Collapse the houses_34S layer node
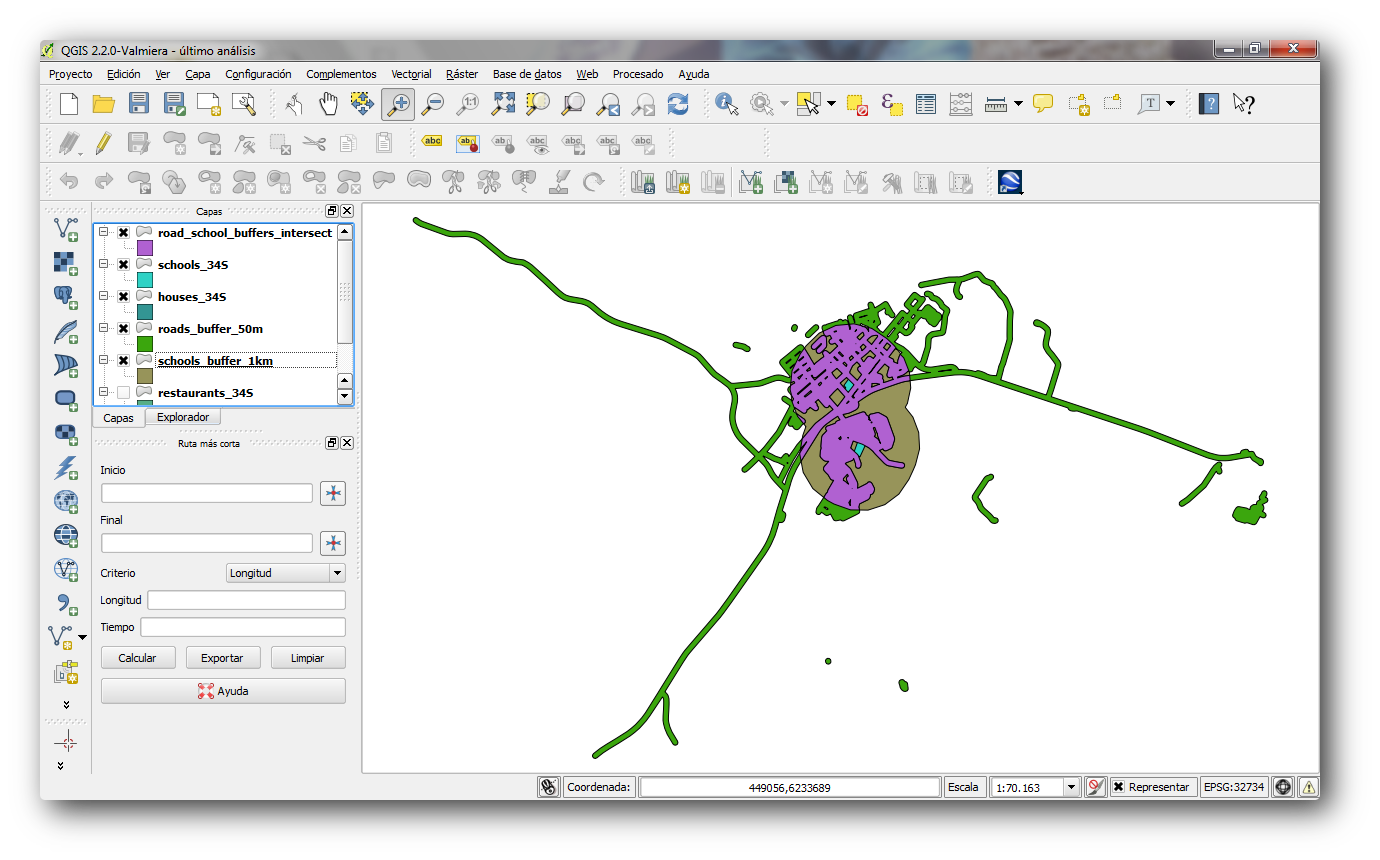This screenshot has width=1380, height=860. (103, 297)
